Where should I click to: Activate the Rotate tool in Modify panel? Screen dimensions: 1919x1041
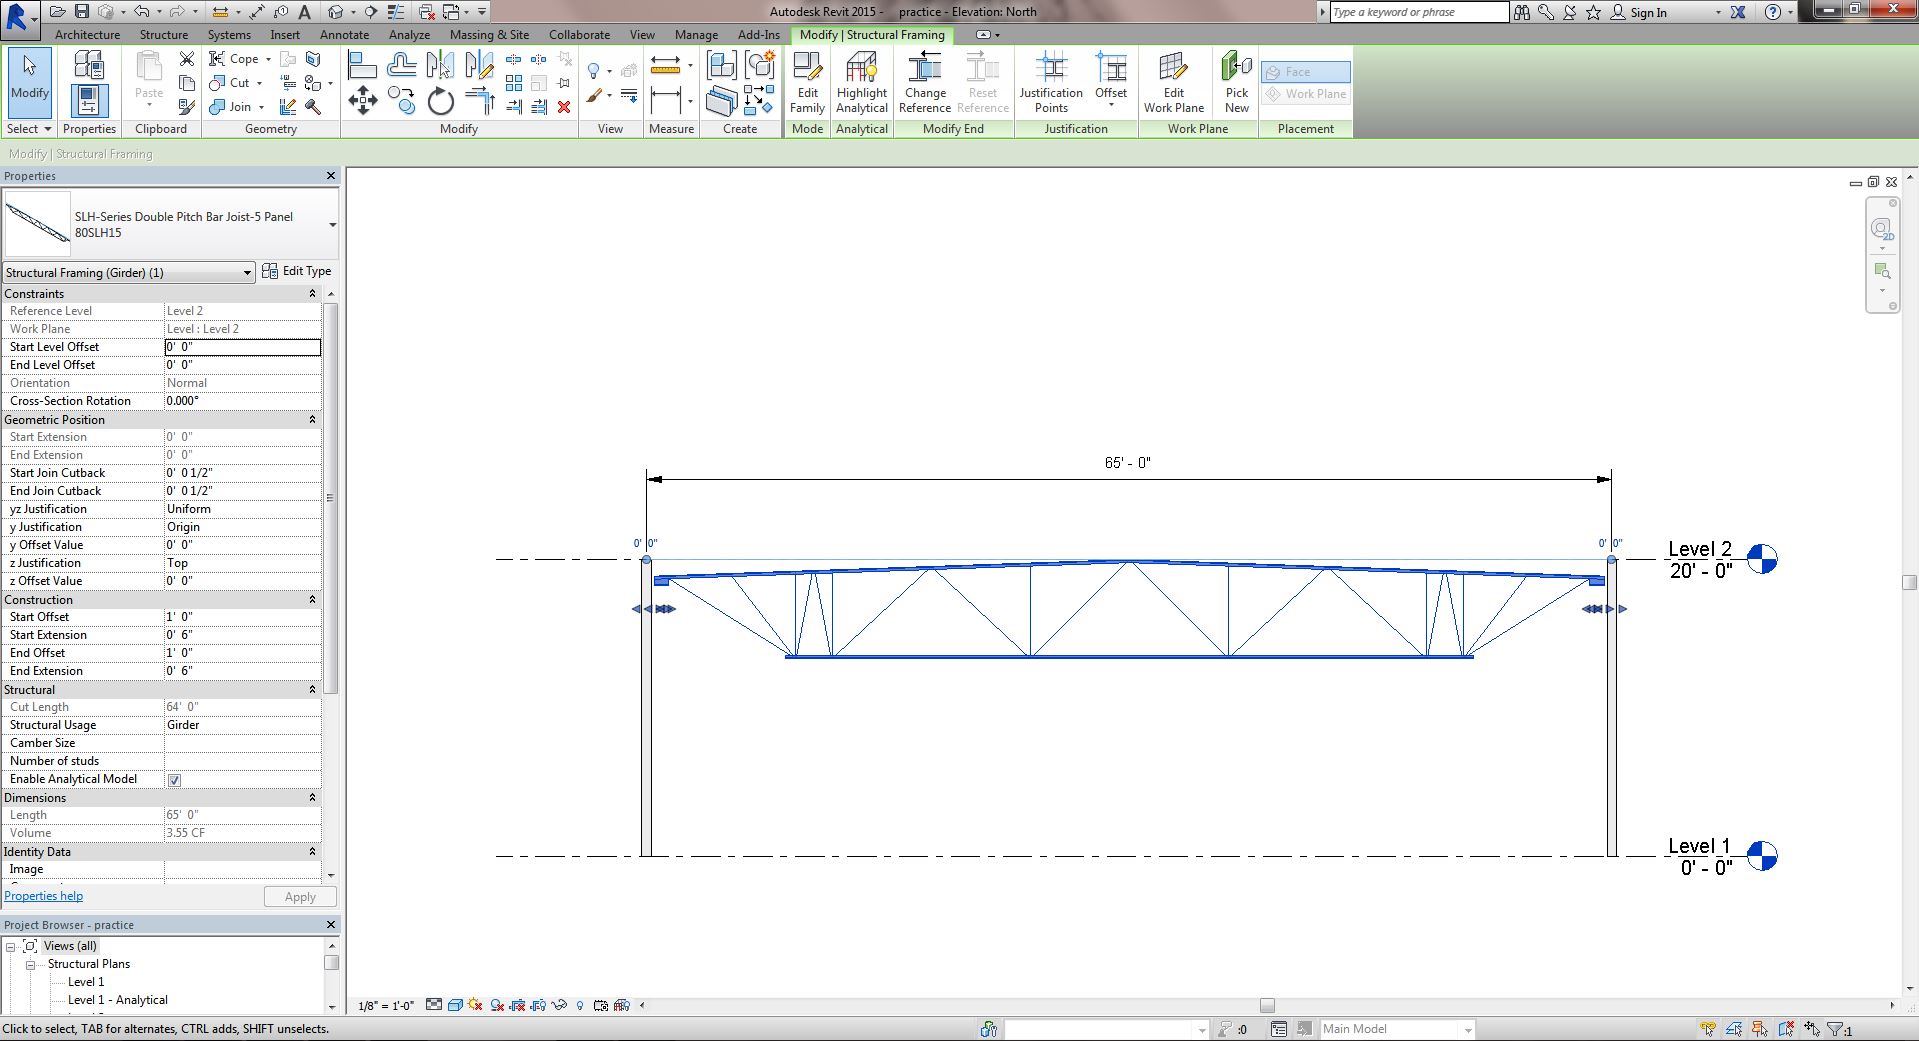[x=440, y=101]
